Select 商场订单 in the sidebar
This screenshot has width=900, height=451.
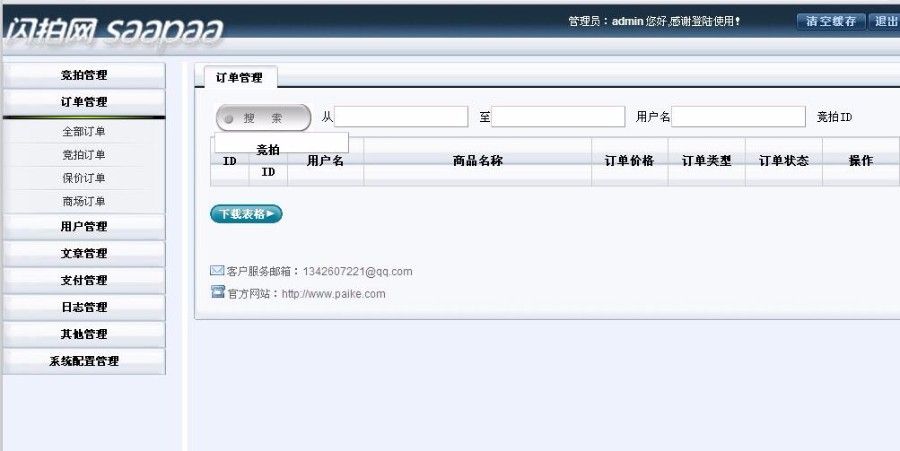click(84, 201)
